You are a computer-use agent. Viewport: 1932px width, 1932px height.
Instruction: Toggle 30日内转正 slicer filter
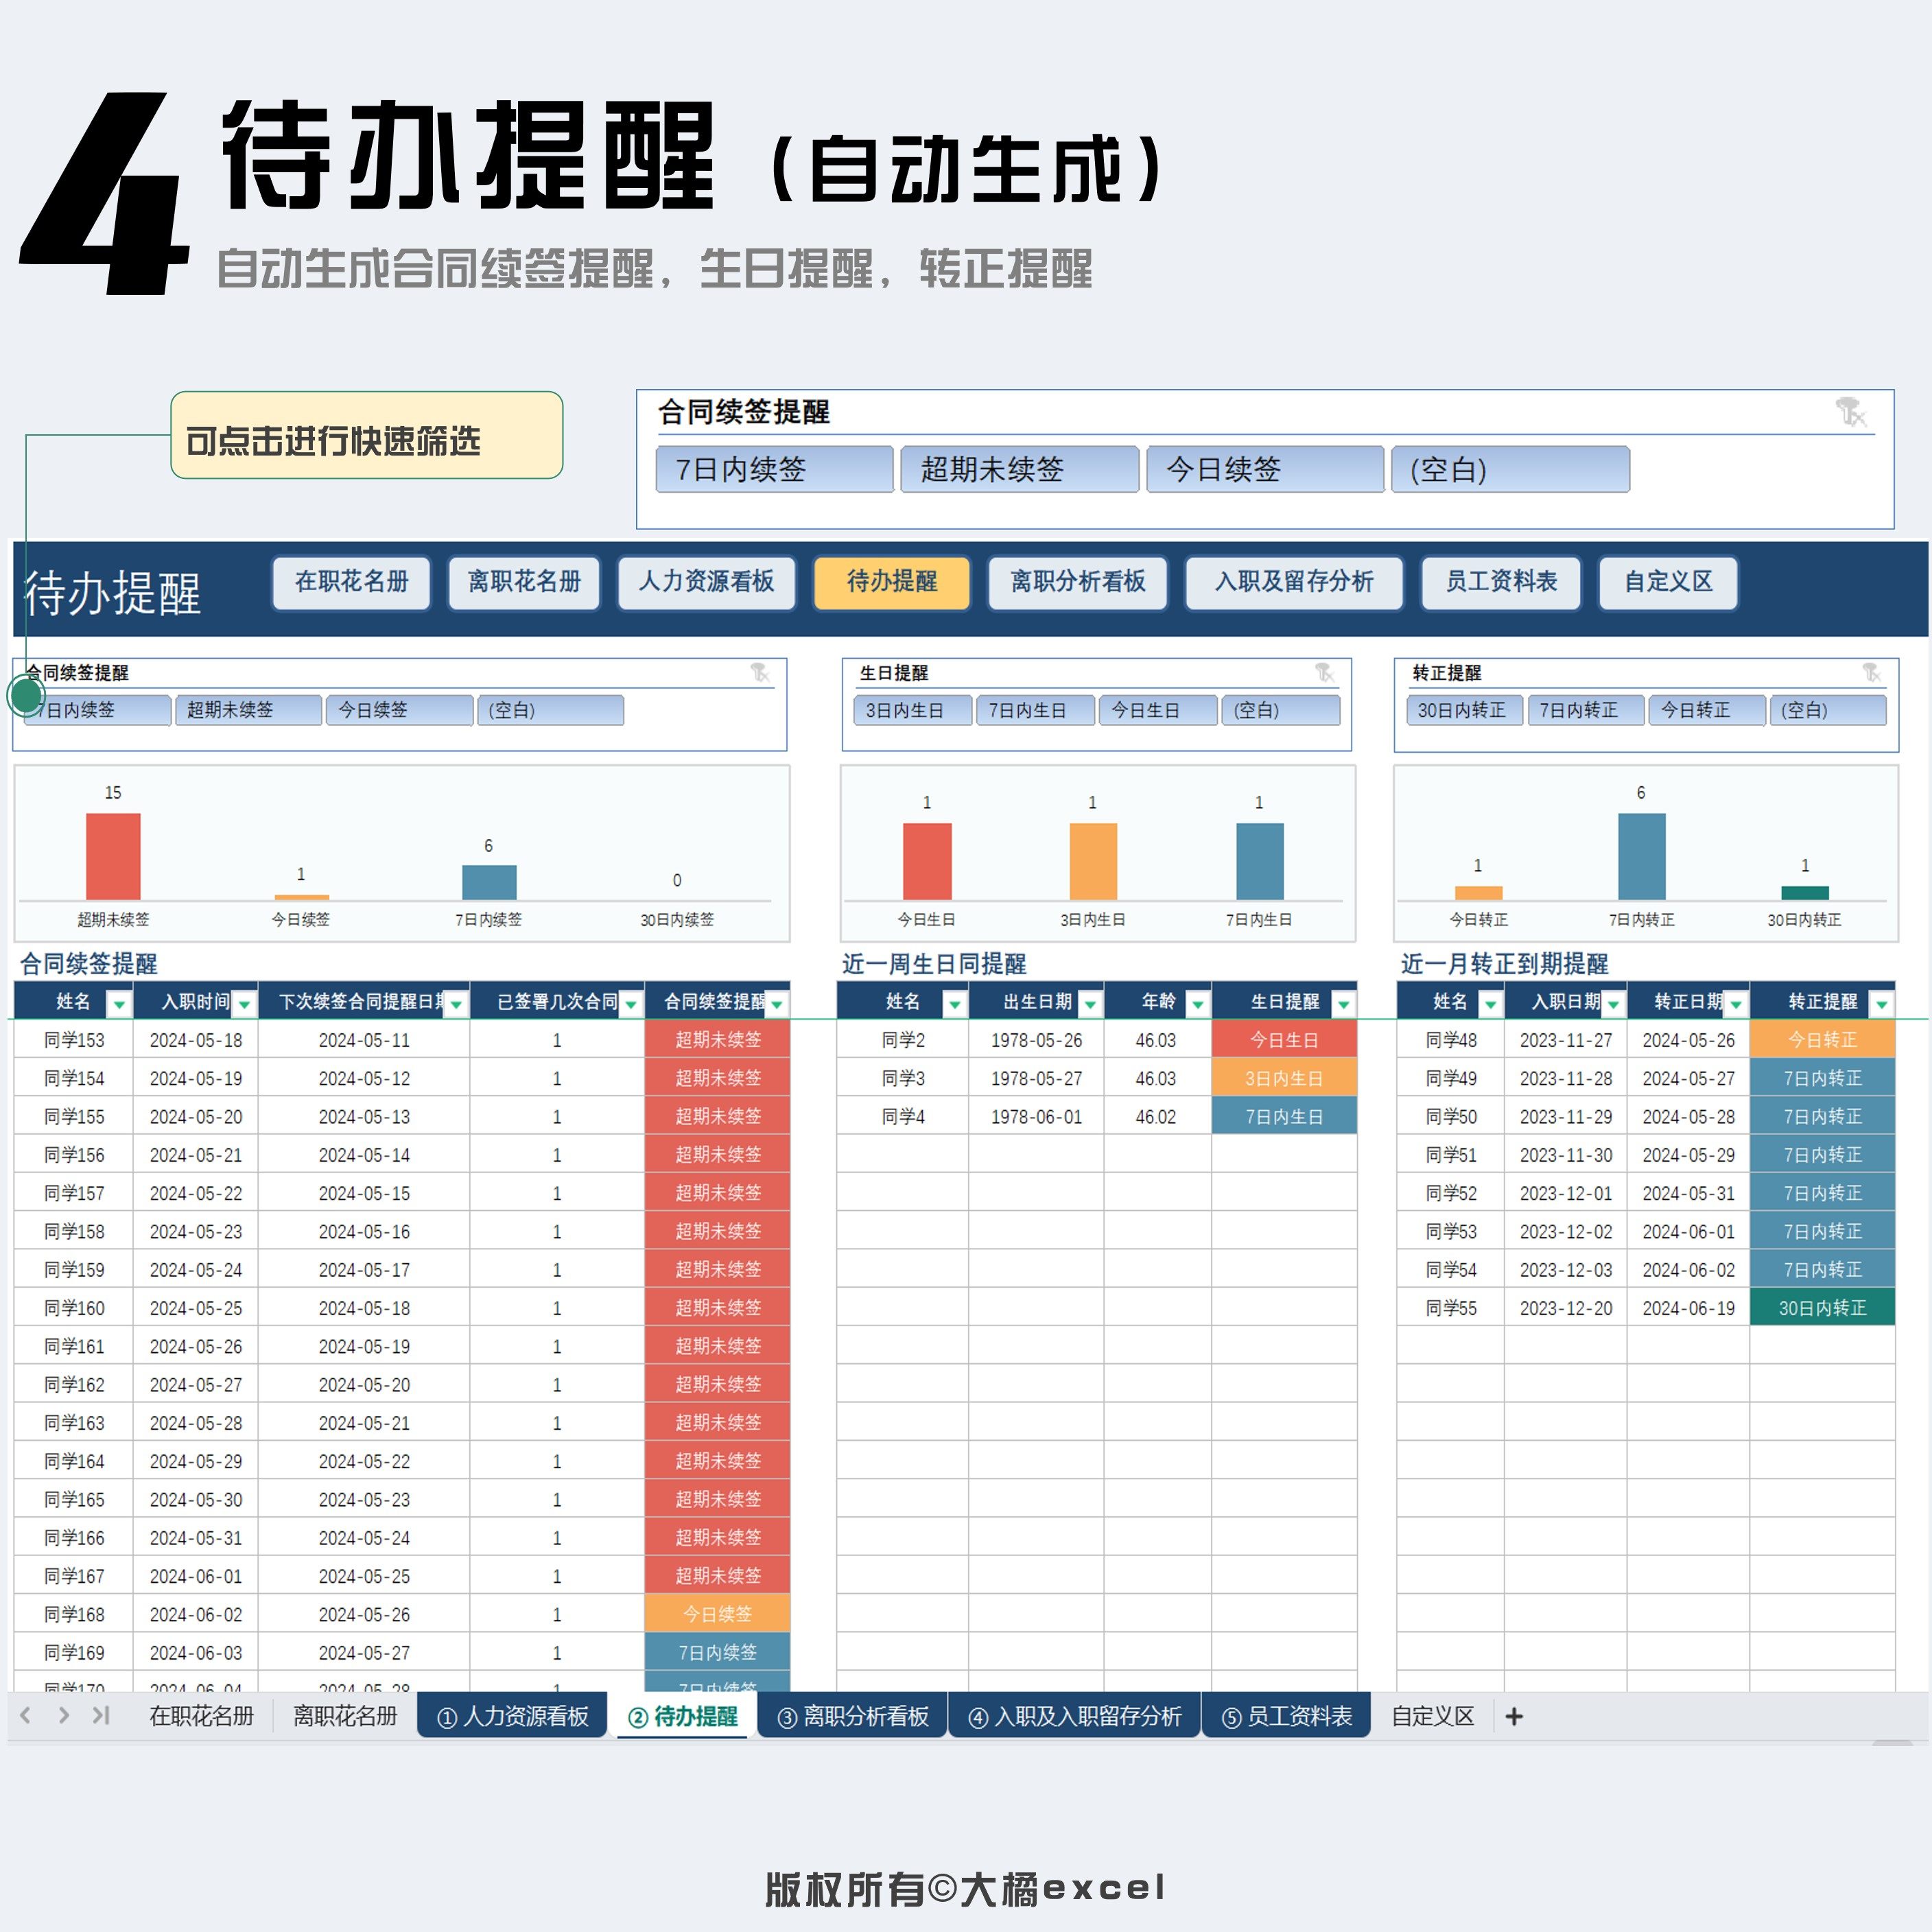pyautogui.click(x=1464, y=710)
